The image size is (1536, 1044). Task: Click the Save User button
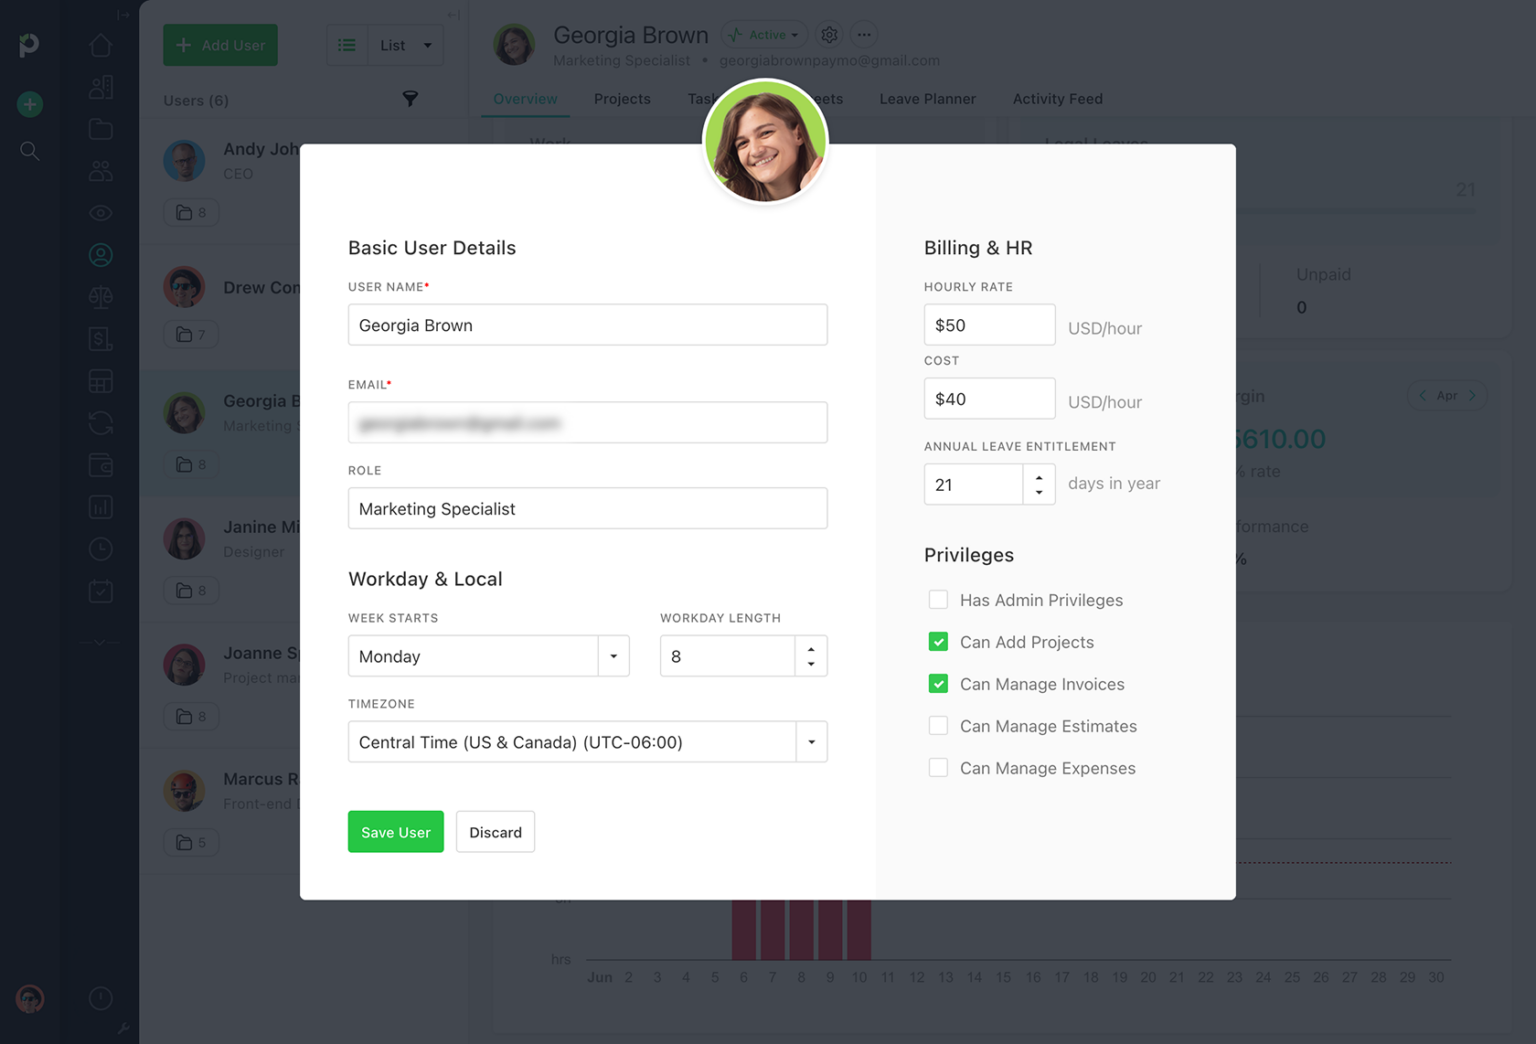tap(395, 831)
